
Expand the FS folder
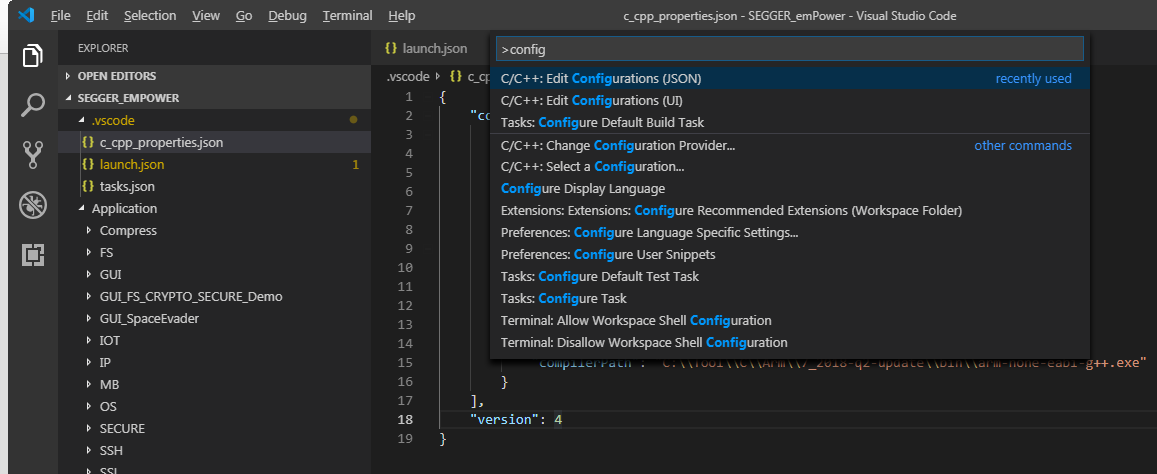click(214, 253)
